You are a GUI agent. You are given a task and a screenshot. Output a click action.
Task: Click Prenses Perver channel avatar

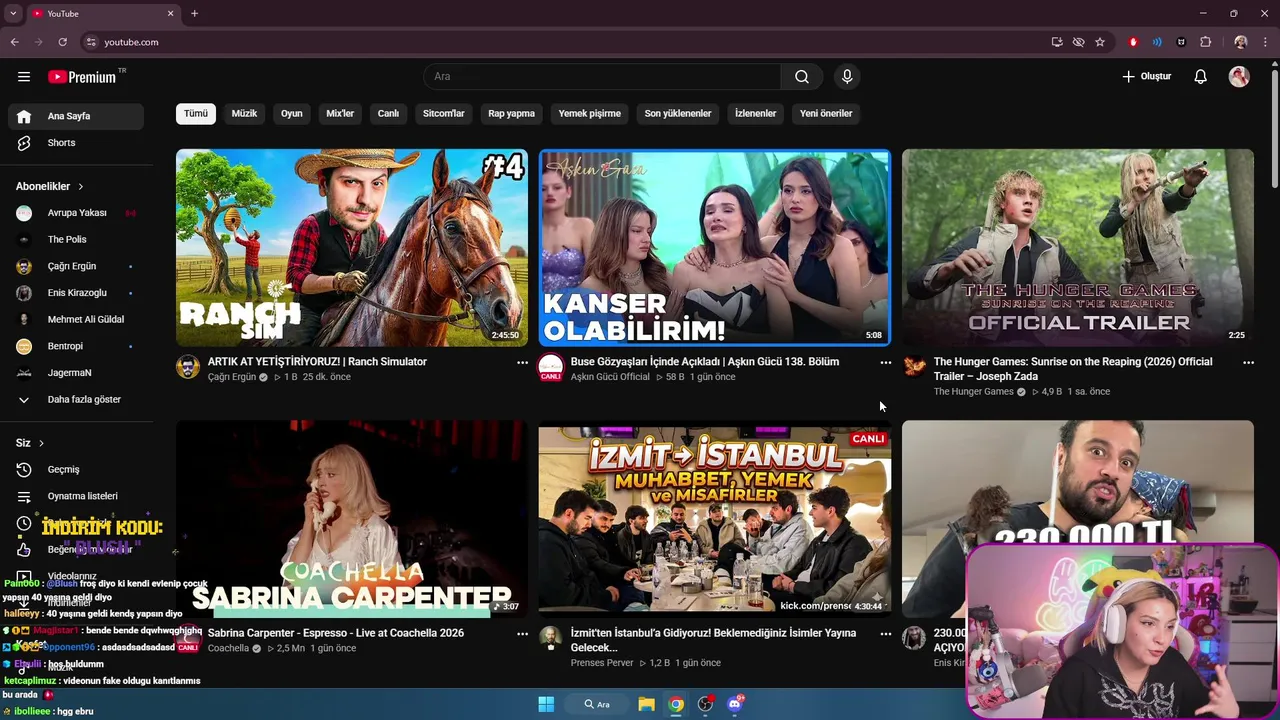pyautogui.click(x=551, y=638)
